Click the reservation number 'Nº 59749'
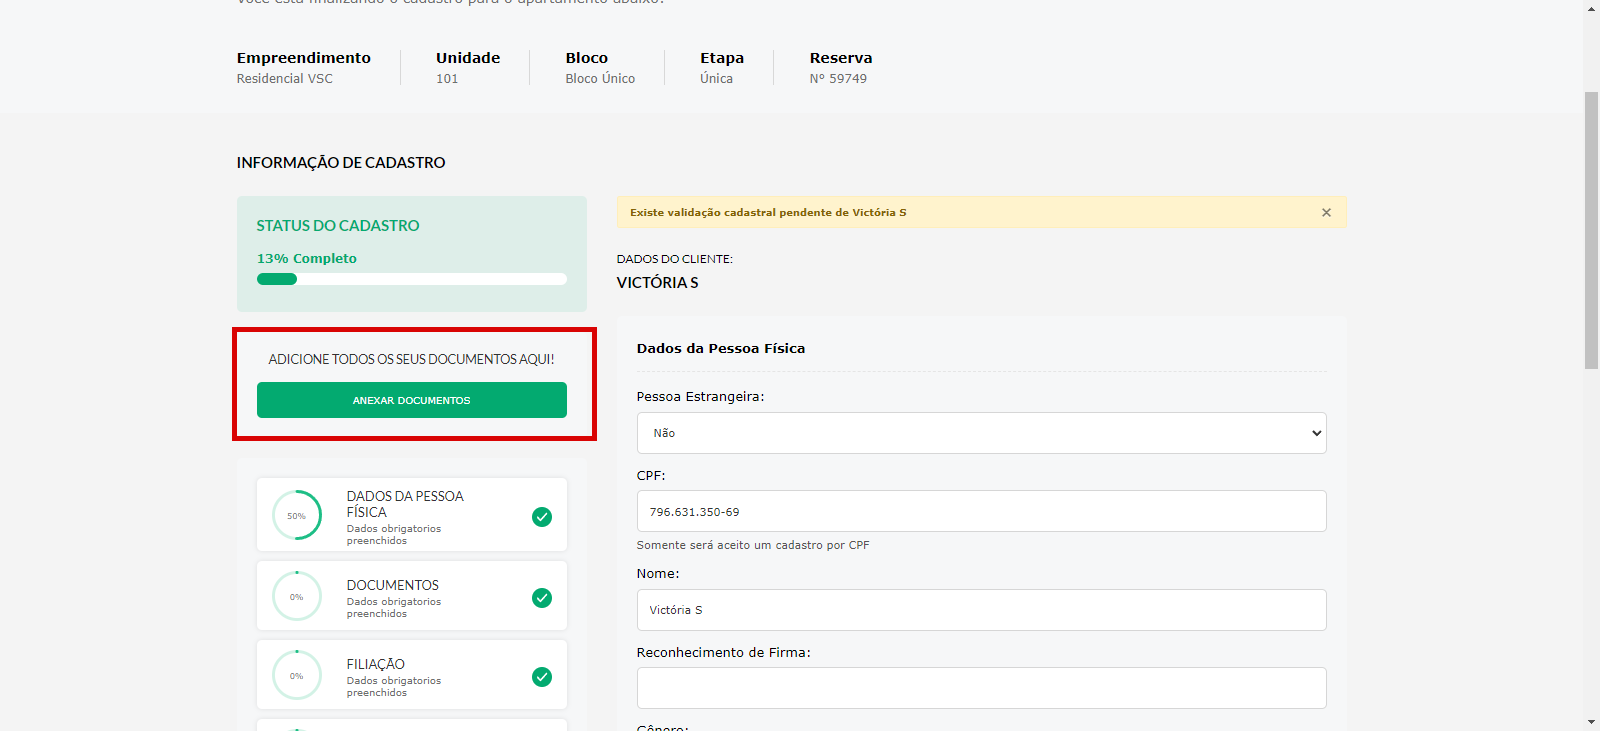Screen dimensions: 1600x731 [838, 78]
